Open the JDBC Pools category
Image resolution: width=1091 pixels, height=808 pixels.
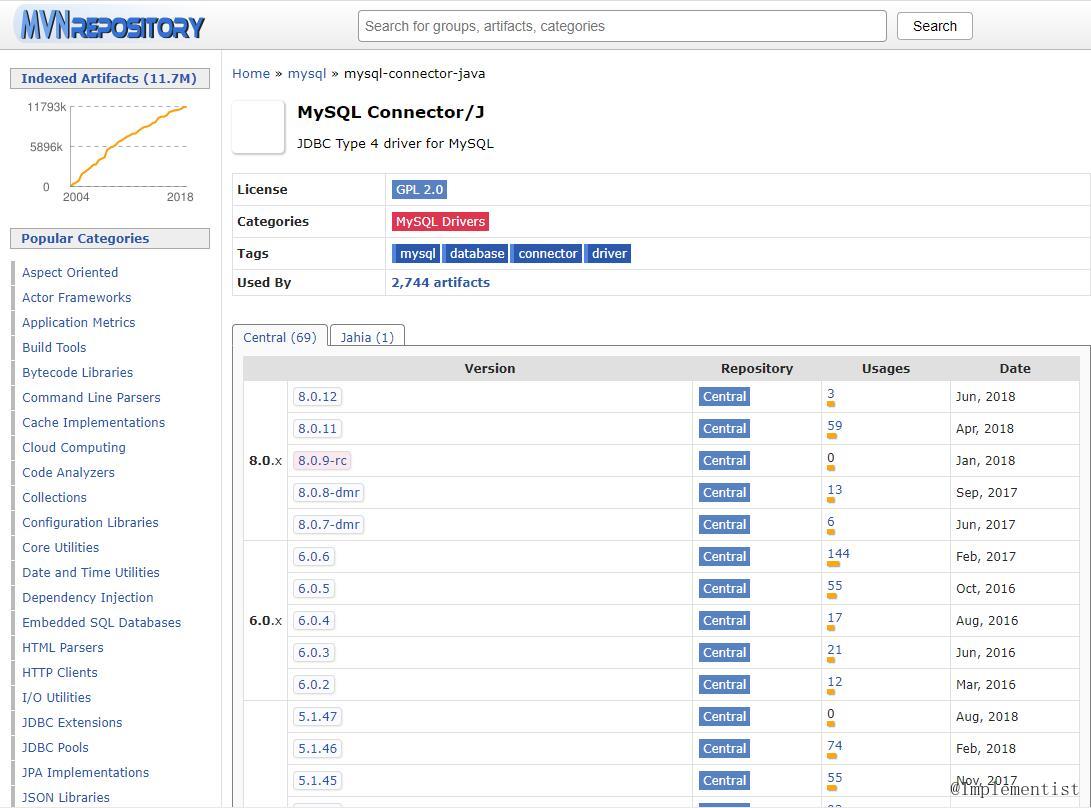(56, 748)
